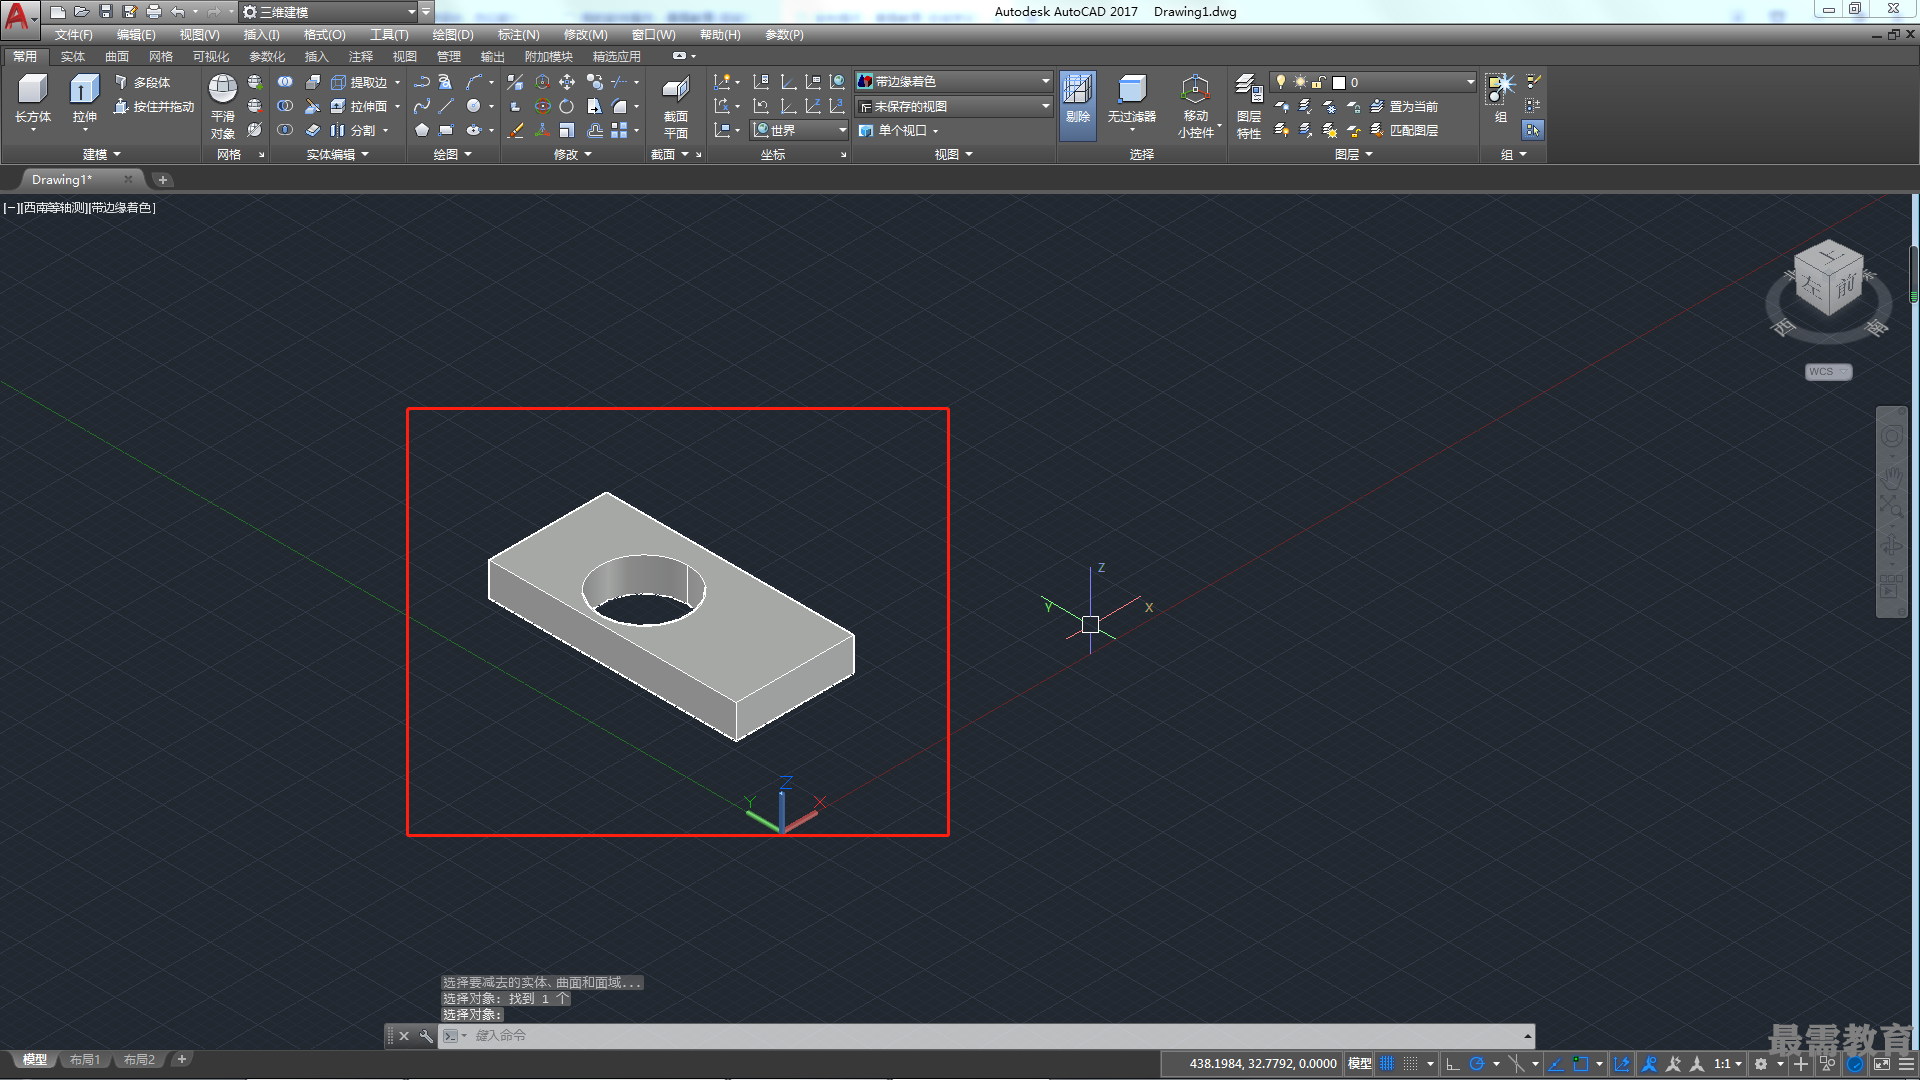Screen dimensions: 1920x1080
Task: Toggle polar tracking in status bar
Action: tap(1476, 1064)
